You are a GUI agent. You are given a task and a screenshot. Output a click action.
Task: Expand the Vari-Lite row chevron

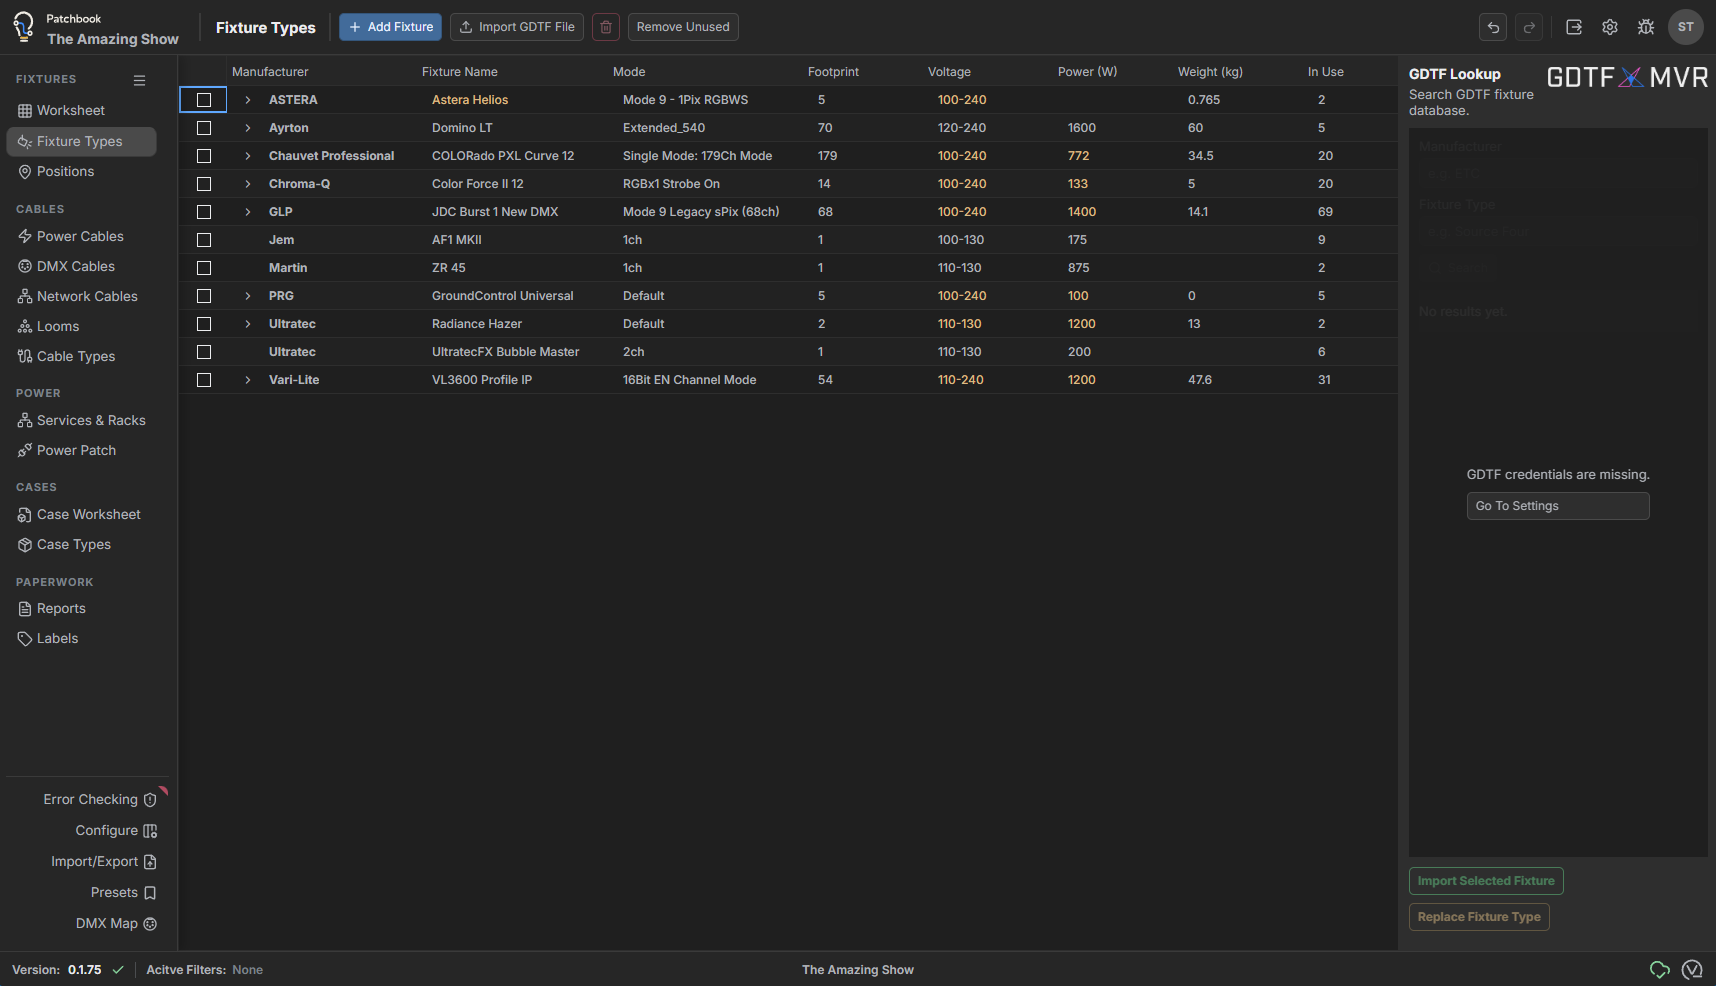coord(248,380)
